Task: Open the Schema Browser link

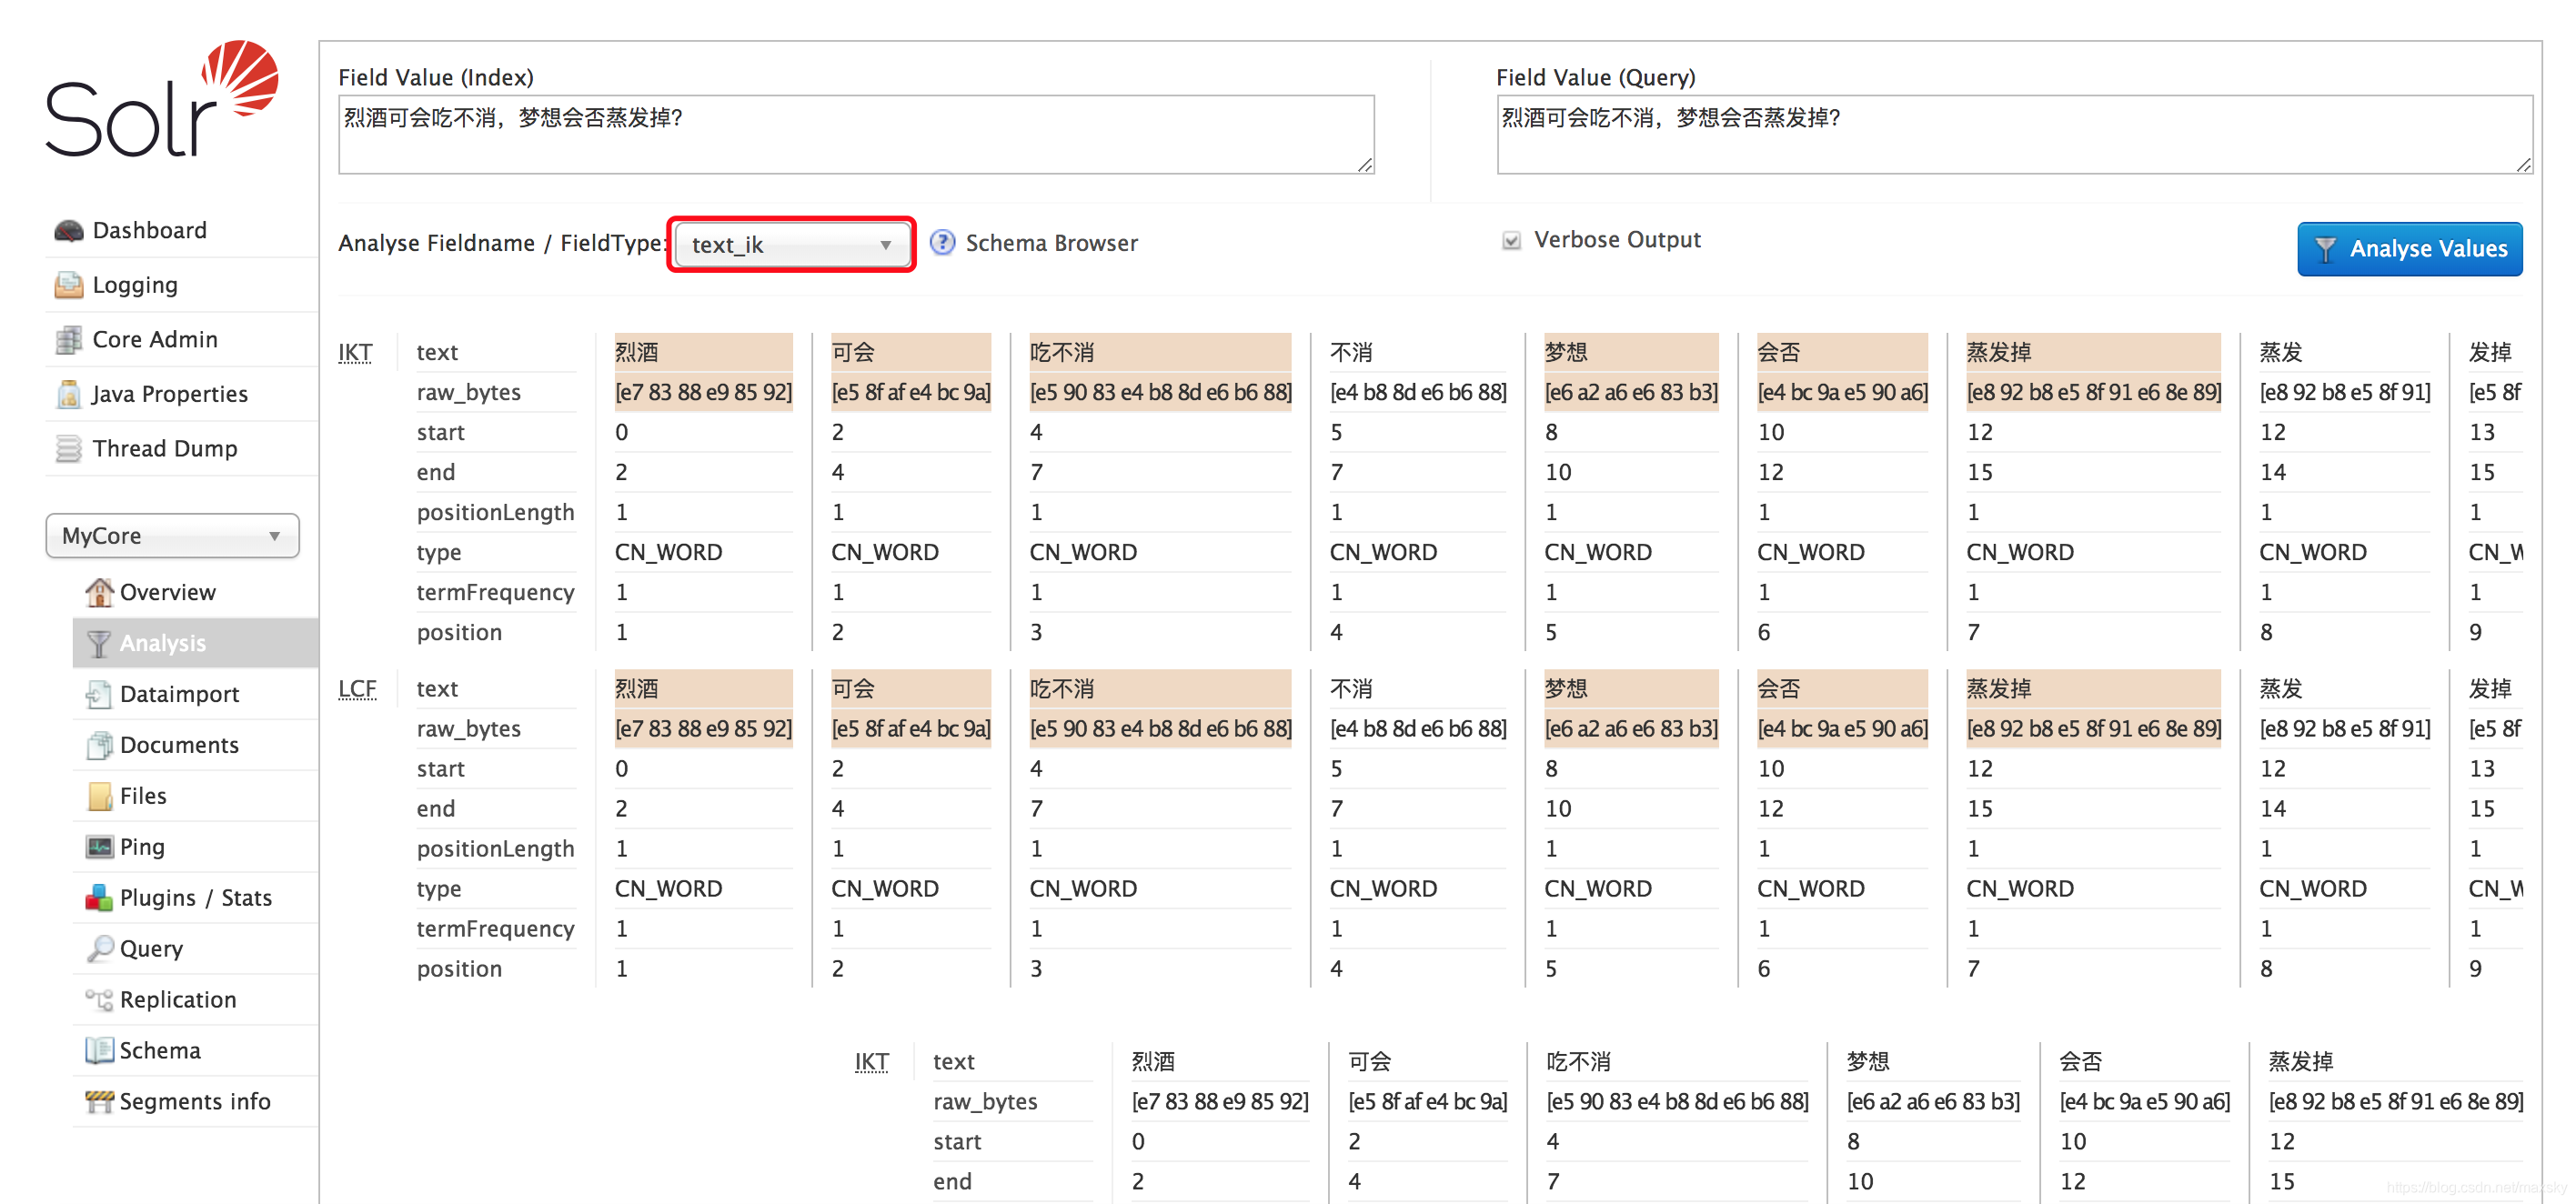Action: pos(1051,243)
